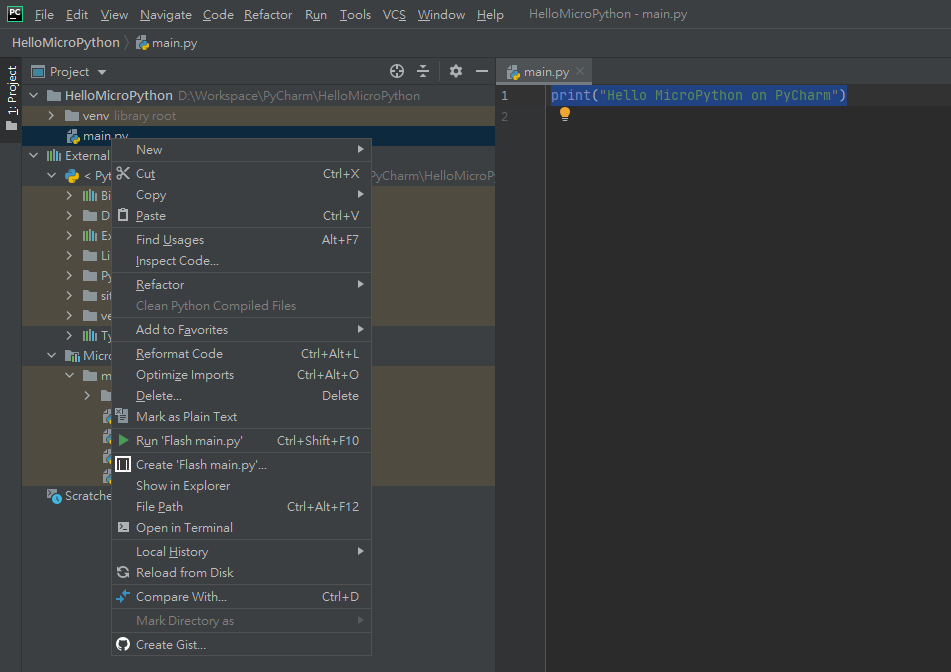Click the print statement on line 1

698,95
